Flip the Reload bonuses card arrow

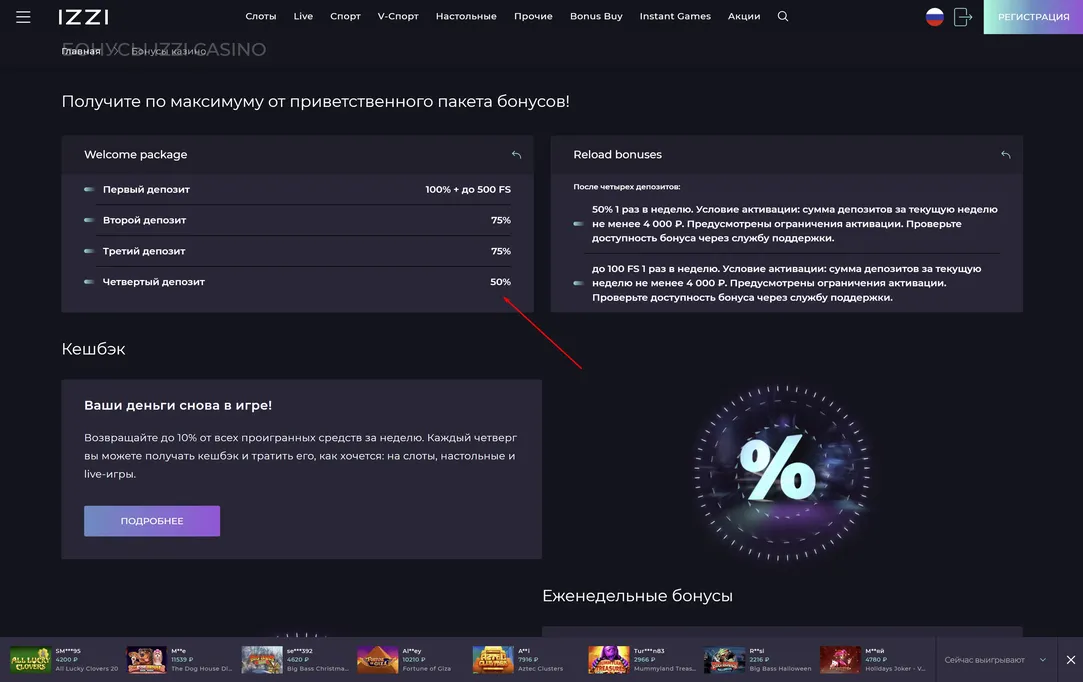point(1005,155)
